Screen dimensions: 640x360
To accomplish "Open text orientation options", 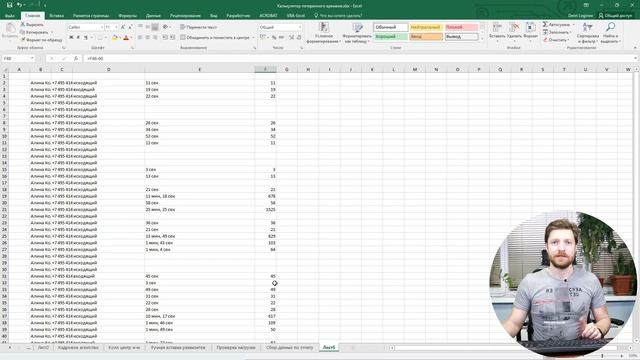I will click(166, 27).
